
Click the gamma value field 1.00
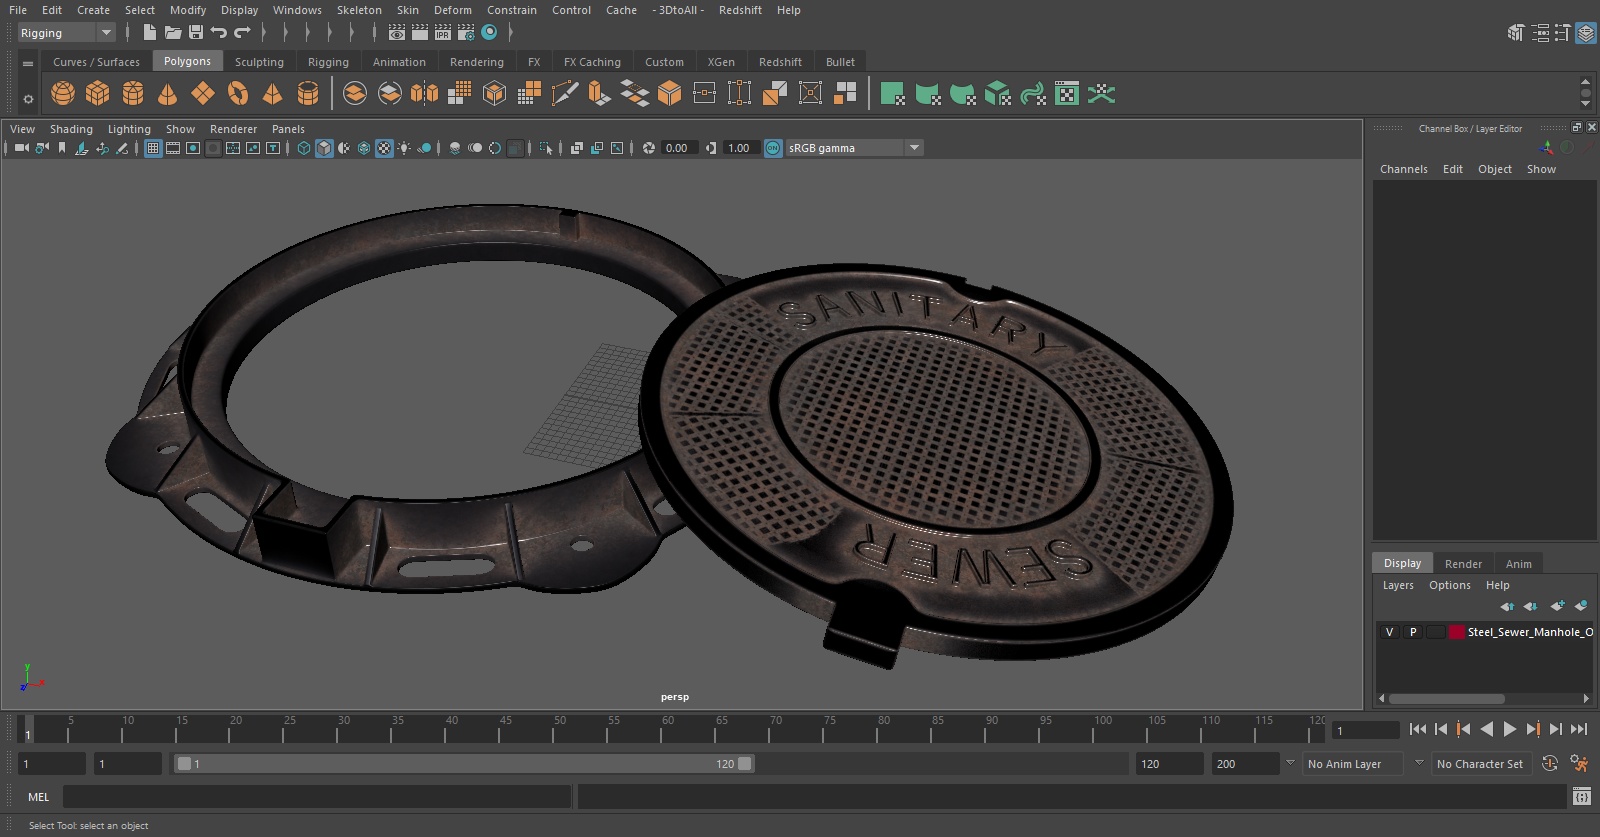point(741,148)
